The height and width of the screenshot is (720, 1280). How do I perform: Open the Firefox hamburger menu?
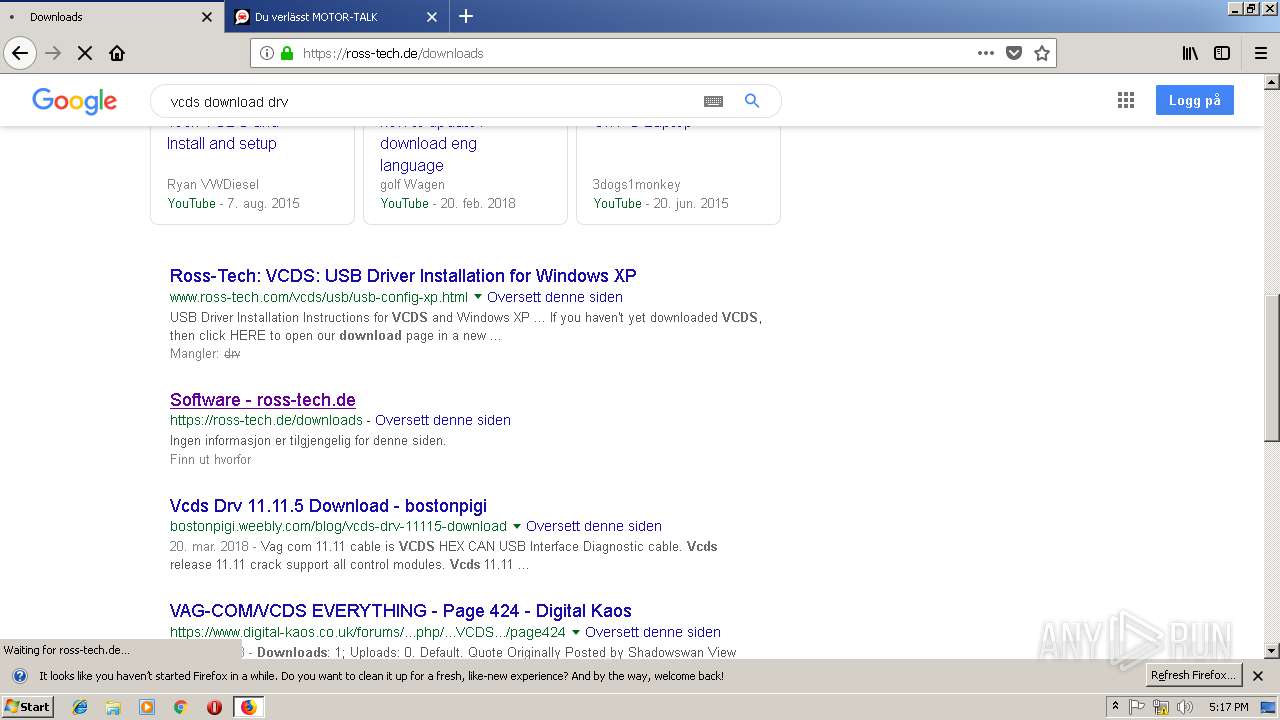pos(1260,53)
